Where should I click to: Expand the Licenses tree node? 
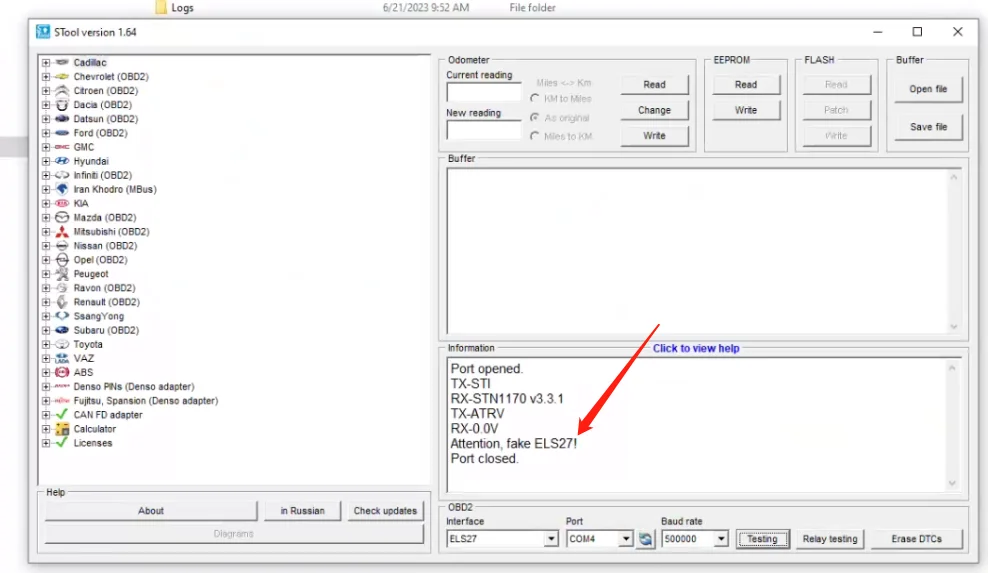[46, 443]
